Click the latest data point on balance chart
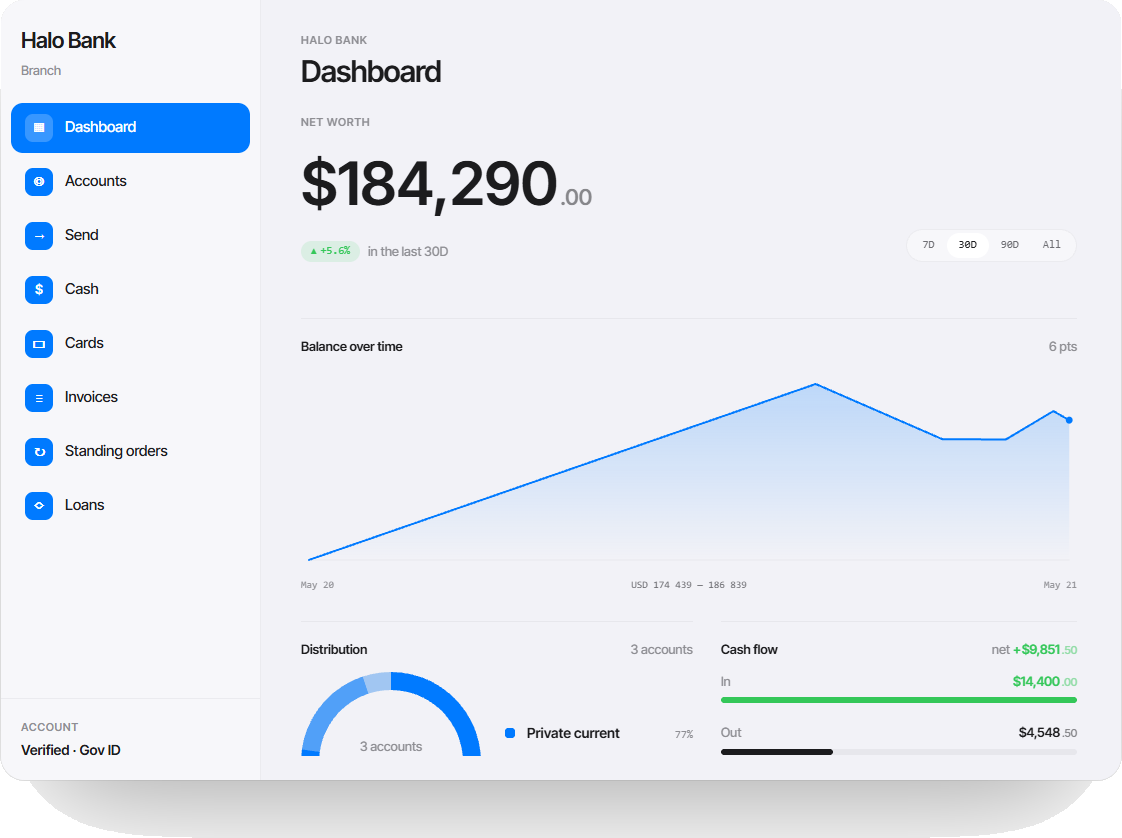Image resolution: width=1122 pixels, height=838 pixels. click(1069, 420)
